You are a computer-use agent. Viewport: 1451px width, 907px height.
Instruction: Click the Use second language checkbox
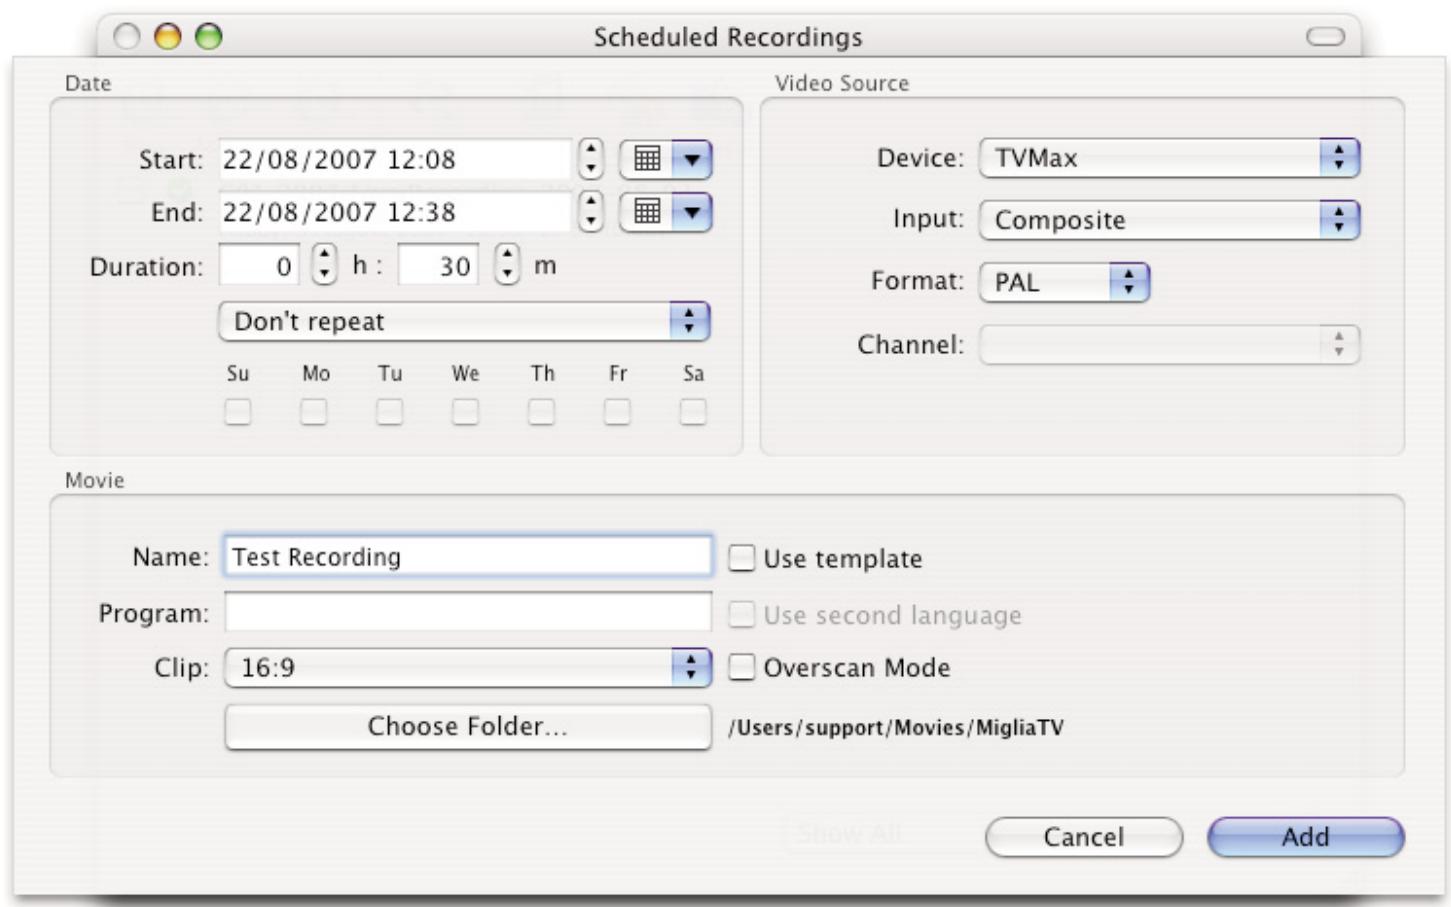[x=741, y=614]
